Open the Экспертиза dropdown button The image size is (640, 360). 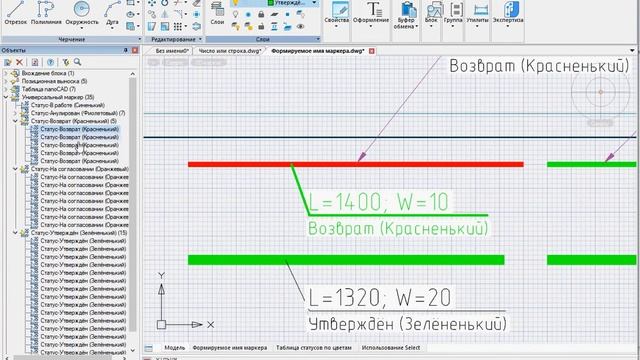508,16
